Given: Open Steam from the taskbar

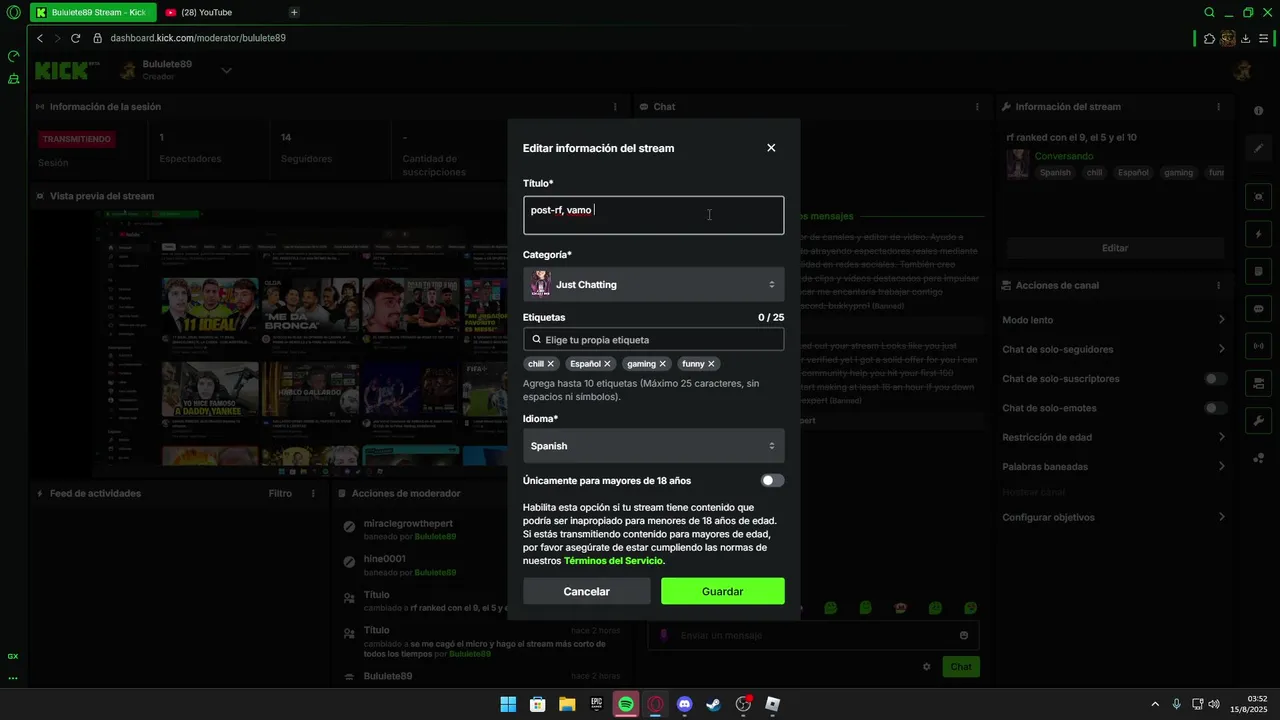Looking at the screenshot, I should pos(713,704).
